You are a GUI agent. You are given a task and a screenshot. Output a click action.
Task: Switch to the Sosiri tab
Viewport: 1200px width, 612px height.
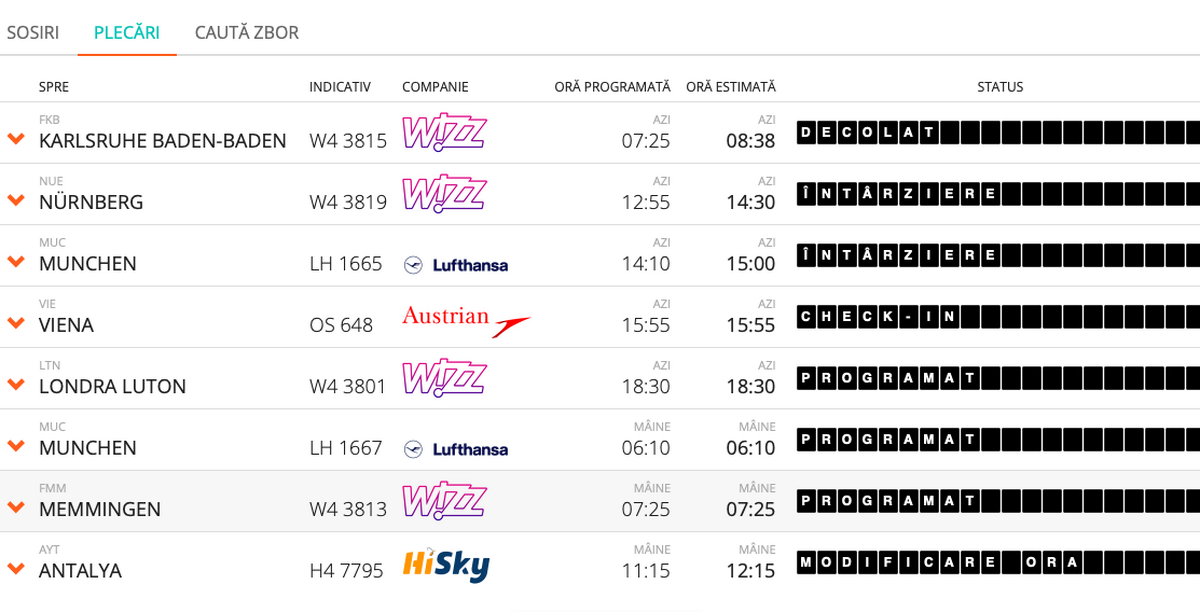(x=33, y=33)
